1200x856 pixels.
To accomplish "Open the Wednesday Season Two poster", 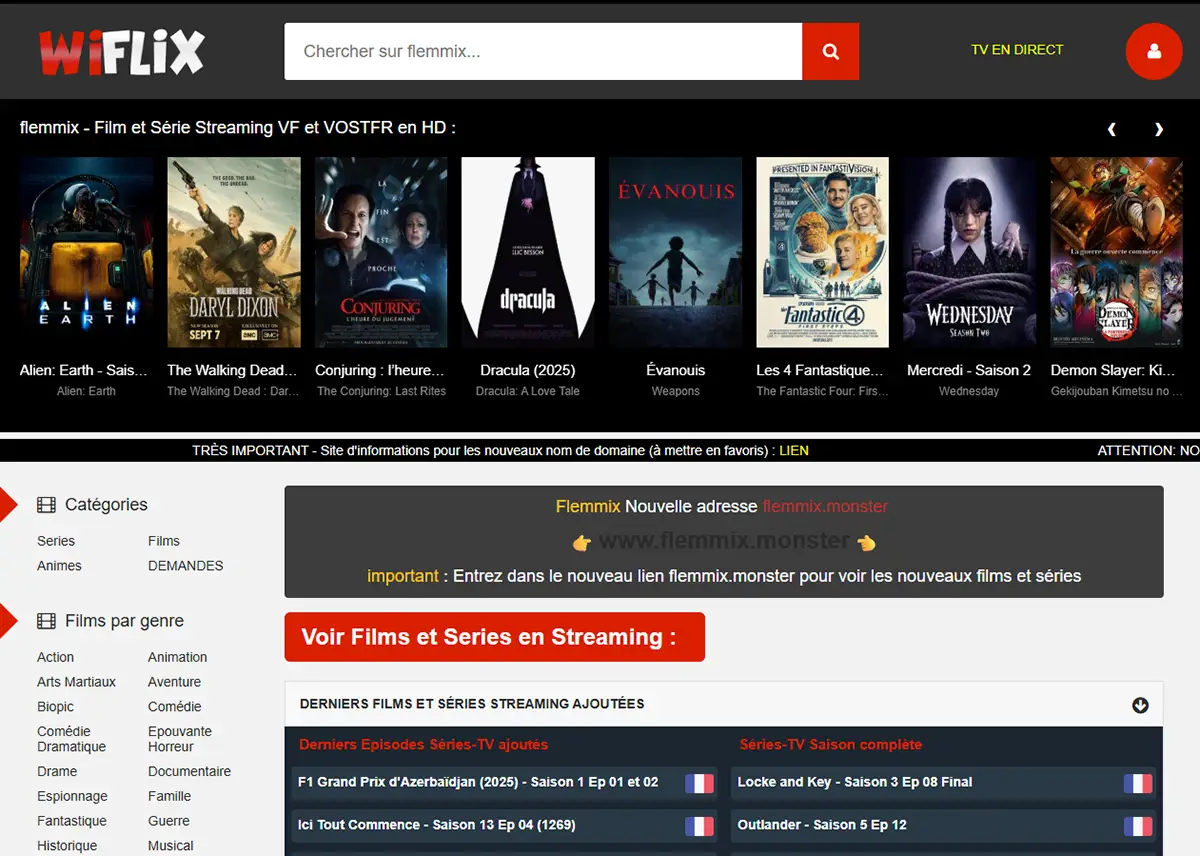I will coord(969,252).
